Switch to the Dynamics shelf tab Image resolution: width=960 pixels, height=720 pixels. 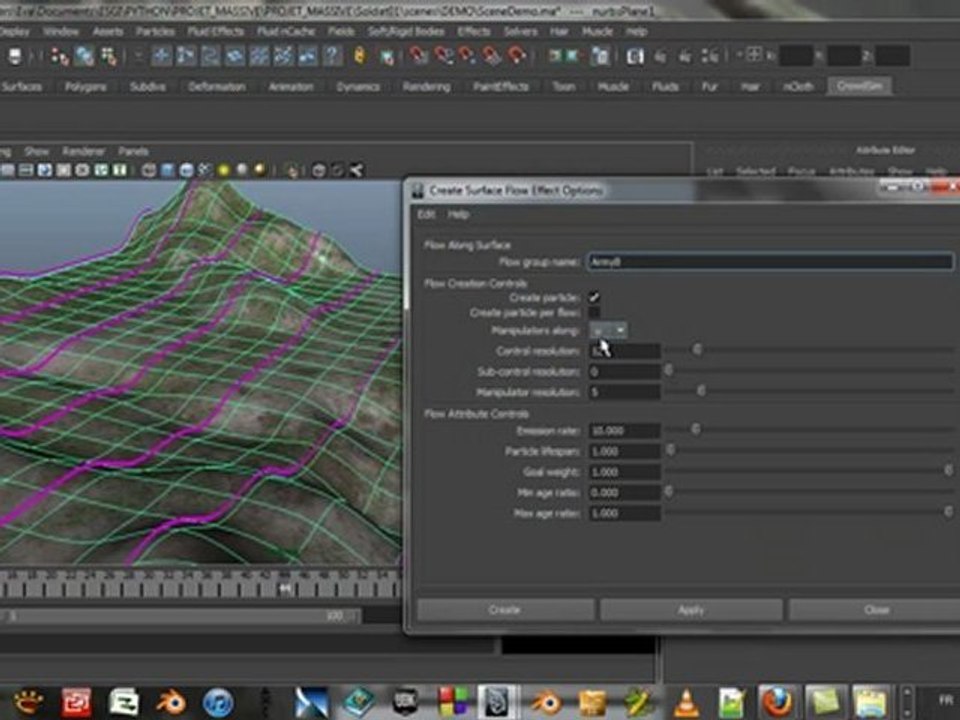coord(358,87)
